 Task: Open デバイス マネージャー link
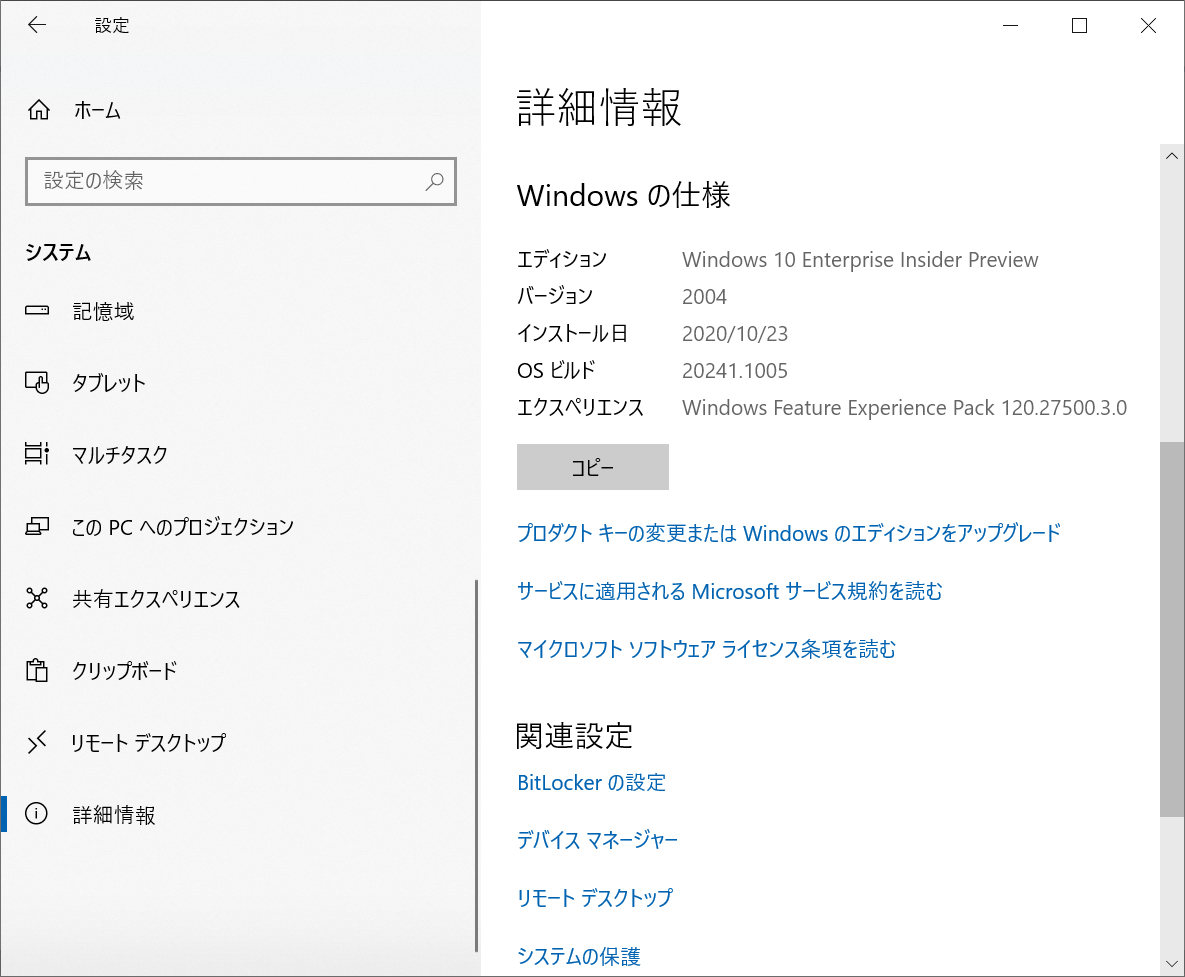pyautogui.click(x=597, y=839)
